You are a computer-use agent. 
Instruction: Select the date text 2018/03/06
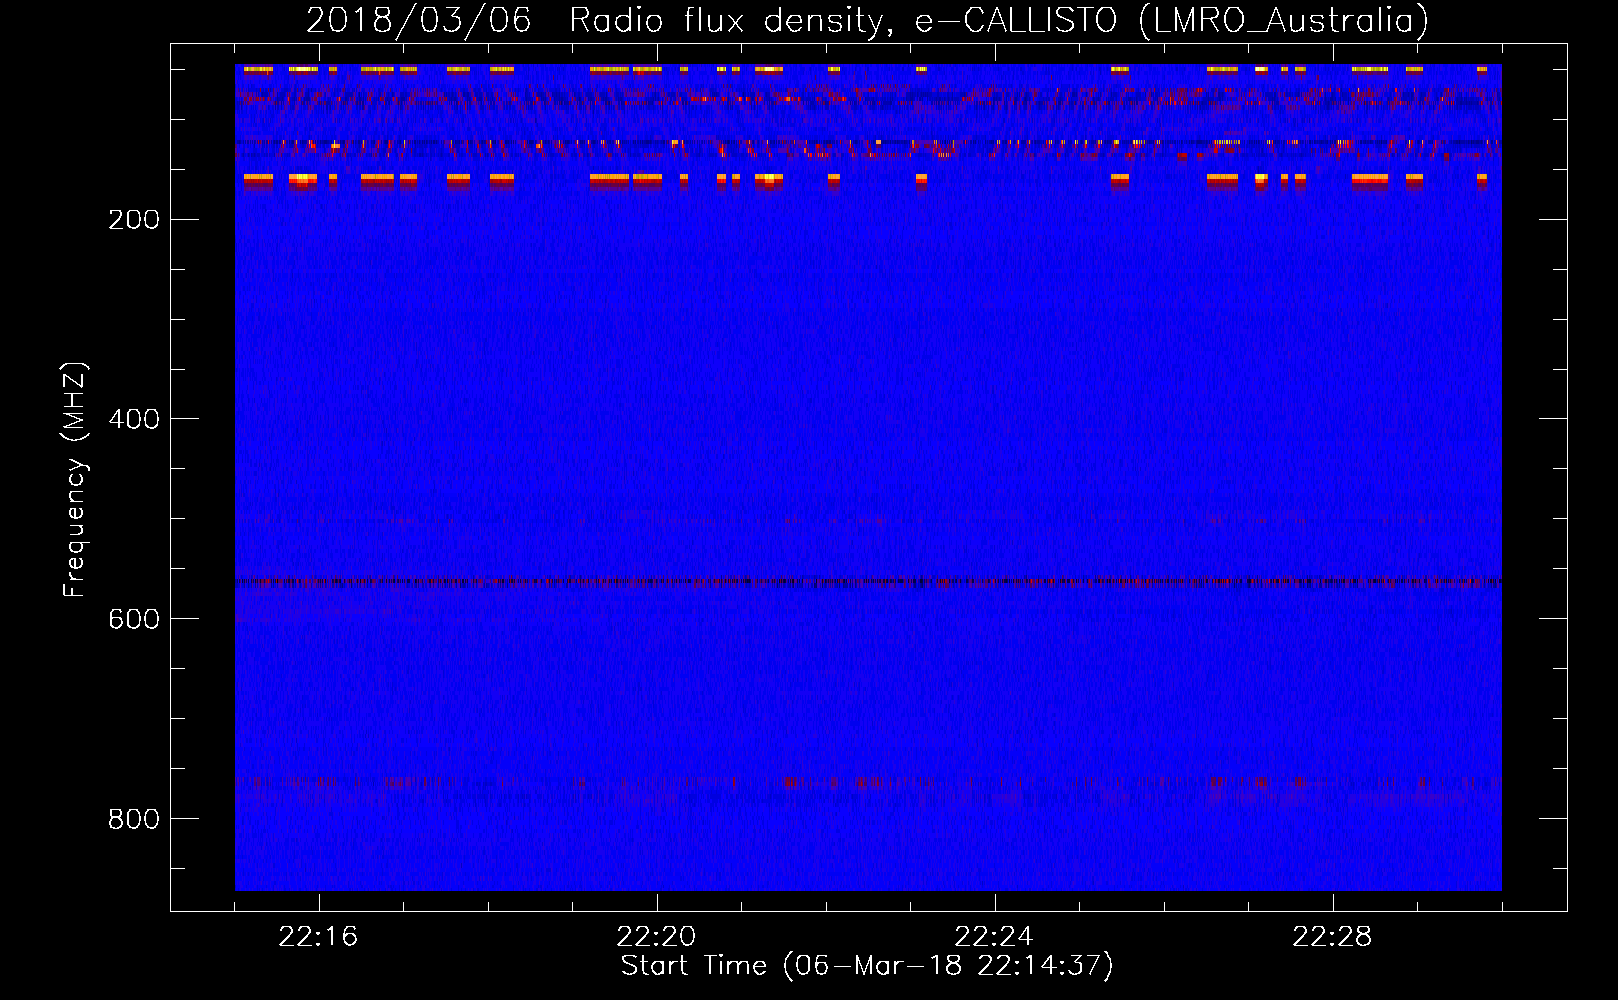pyautogui.click(x=419, y=21)
